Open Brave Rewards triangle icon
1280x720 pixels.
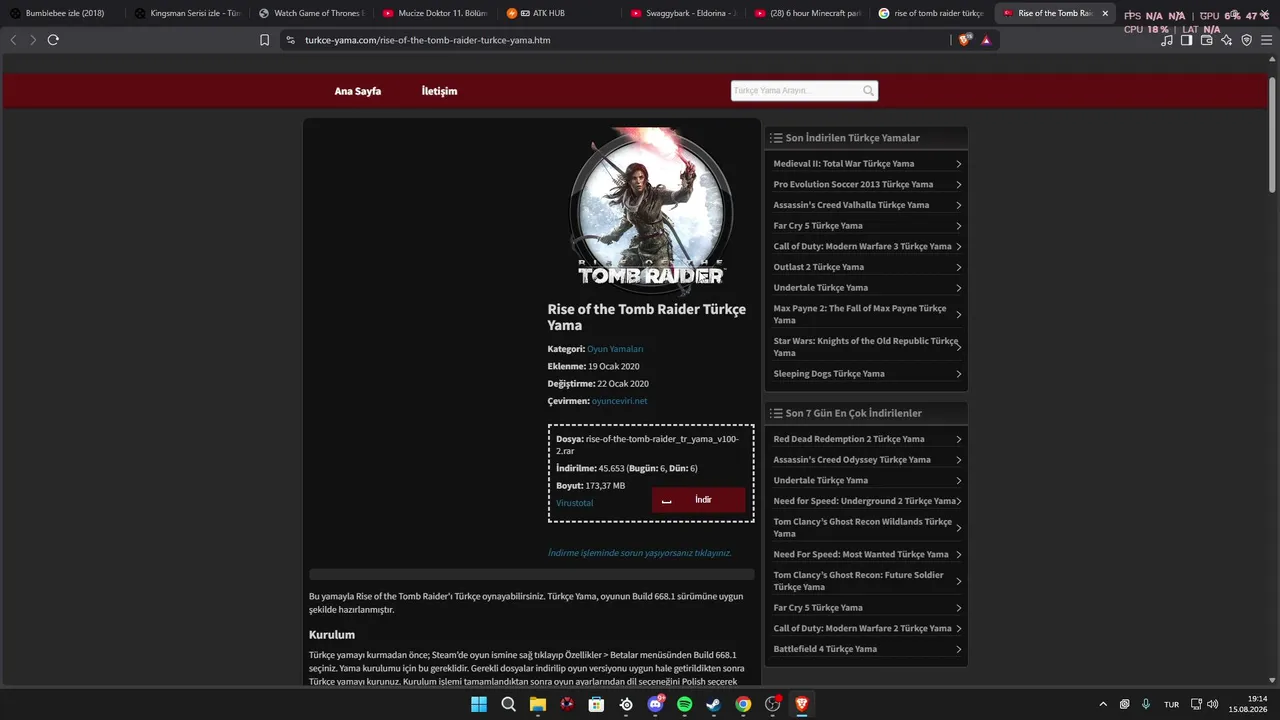986,40
